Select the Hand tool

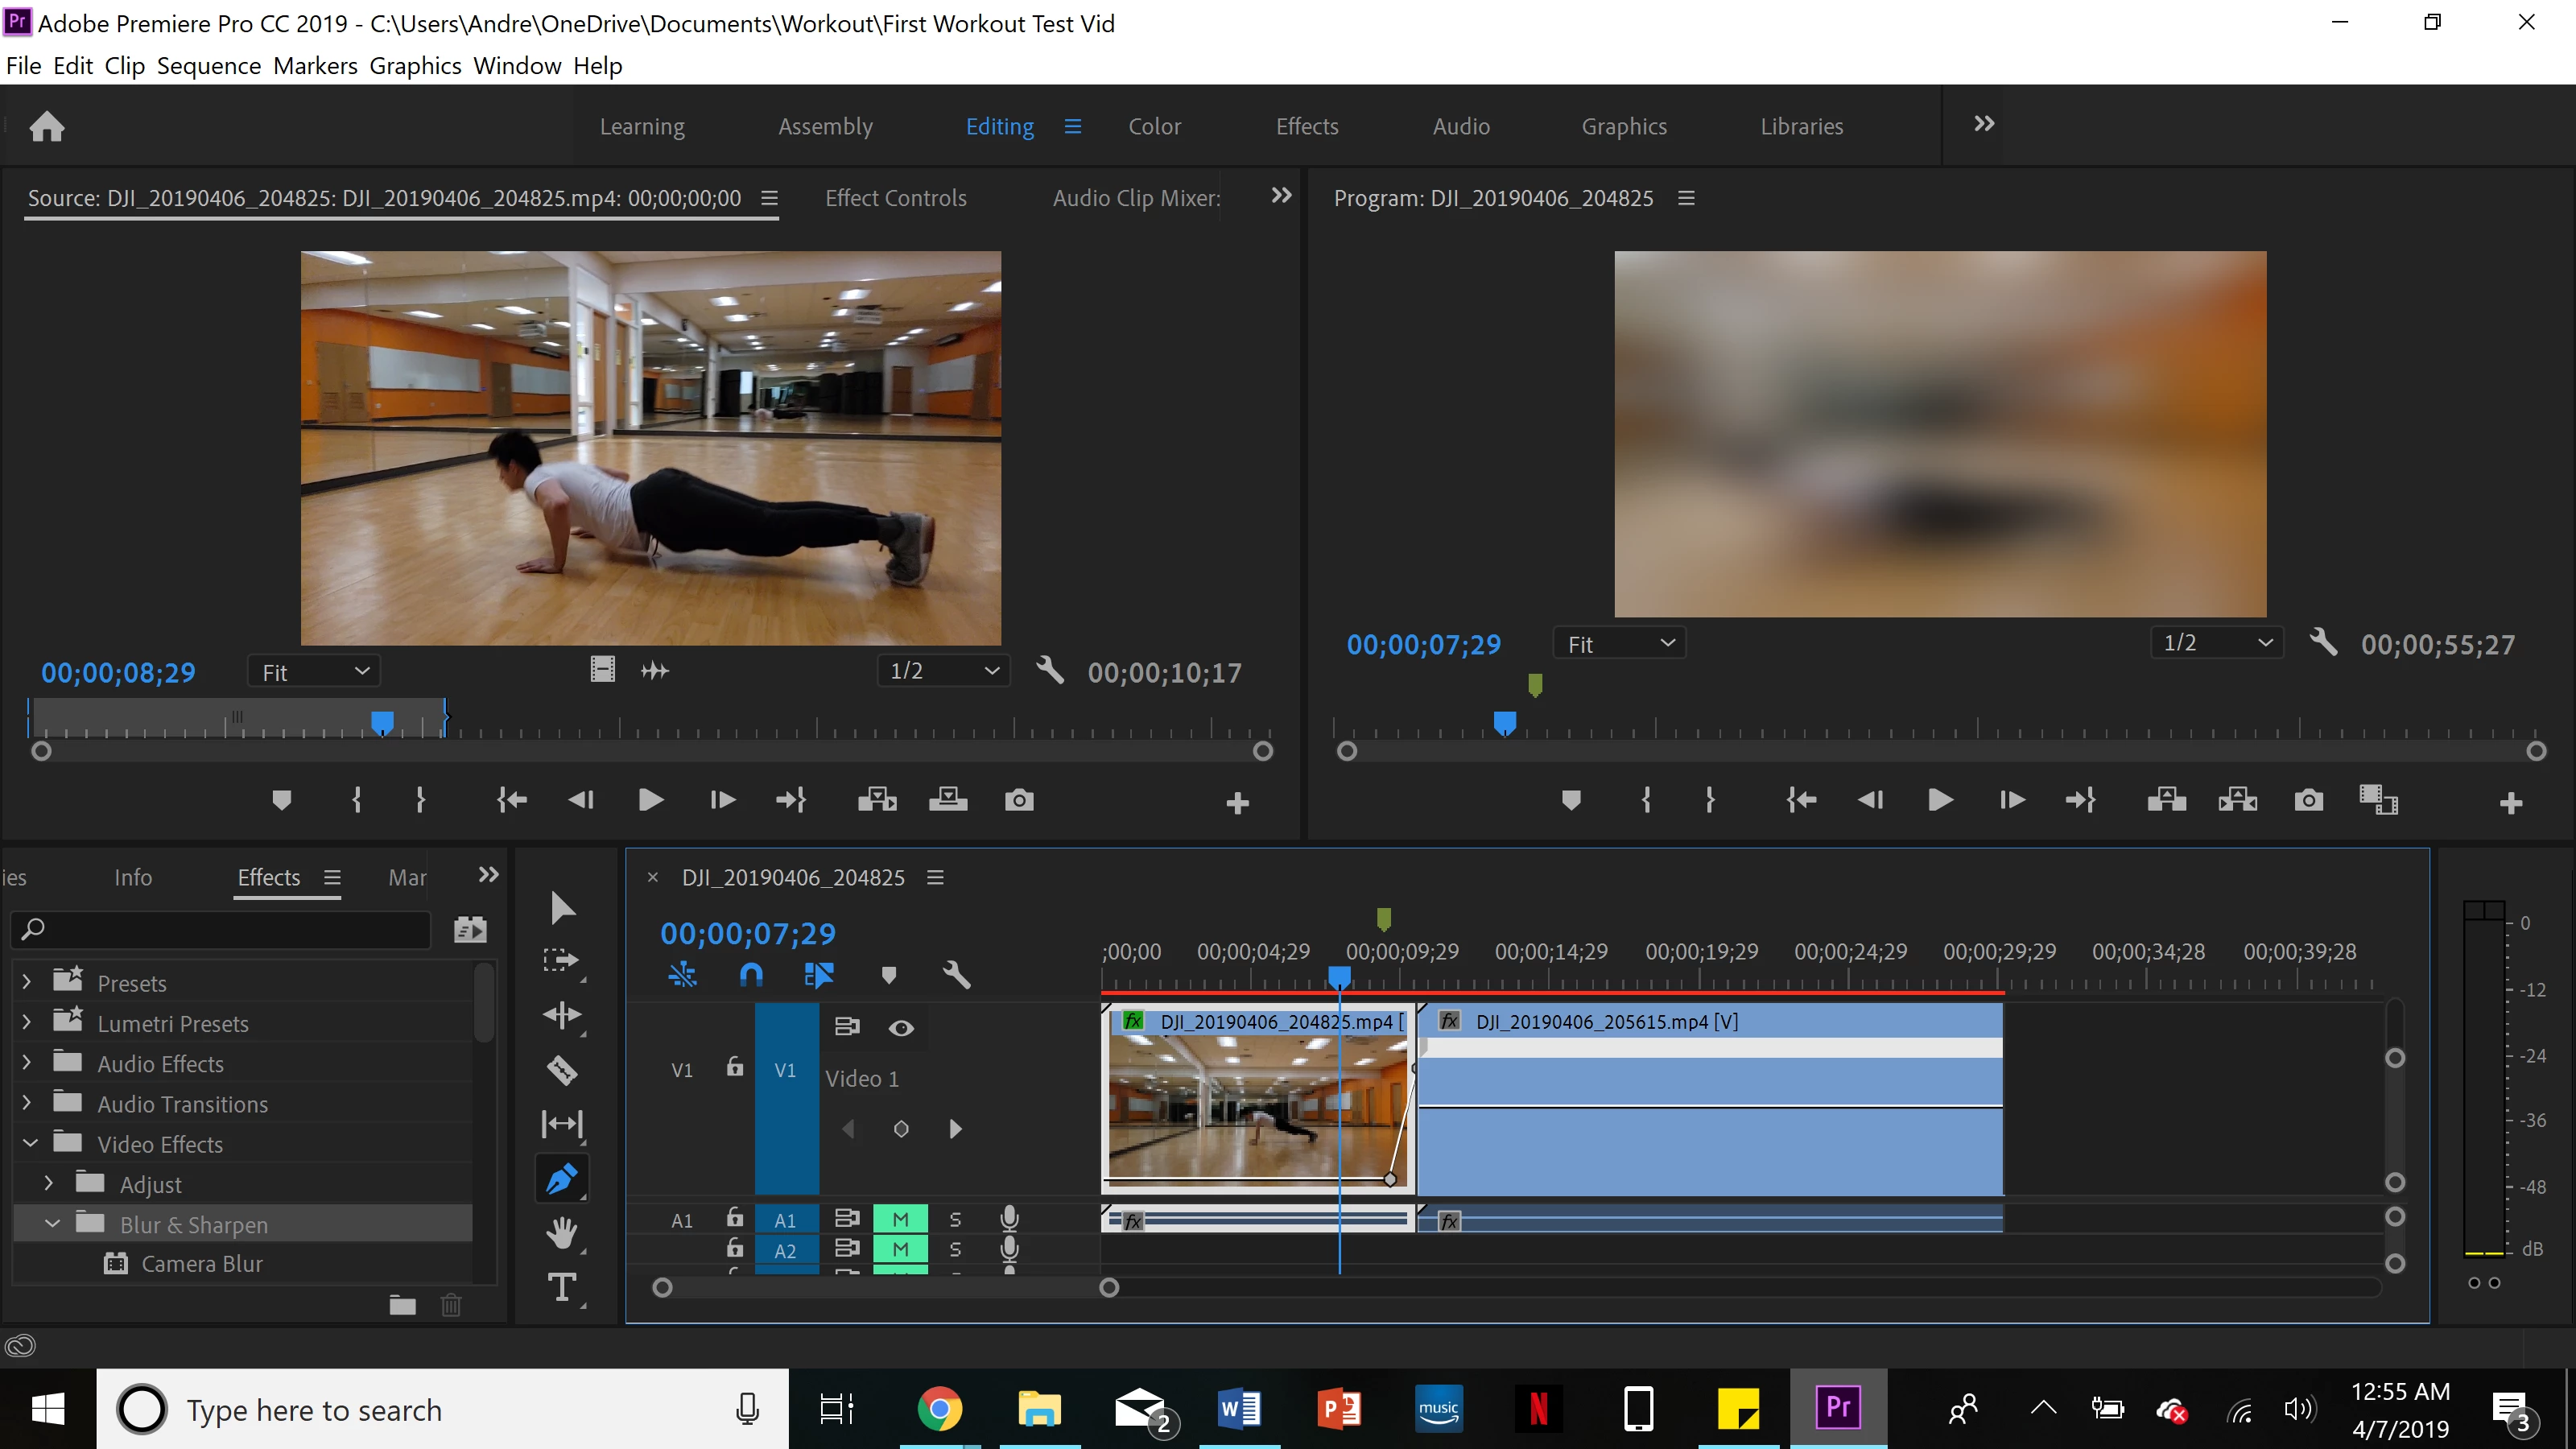click(561, 1232)
